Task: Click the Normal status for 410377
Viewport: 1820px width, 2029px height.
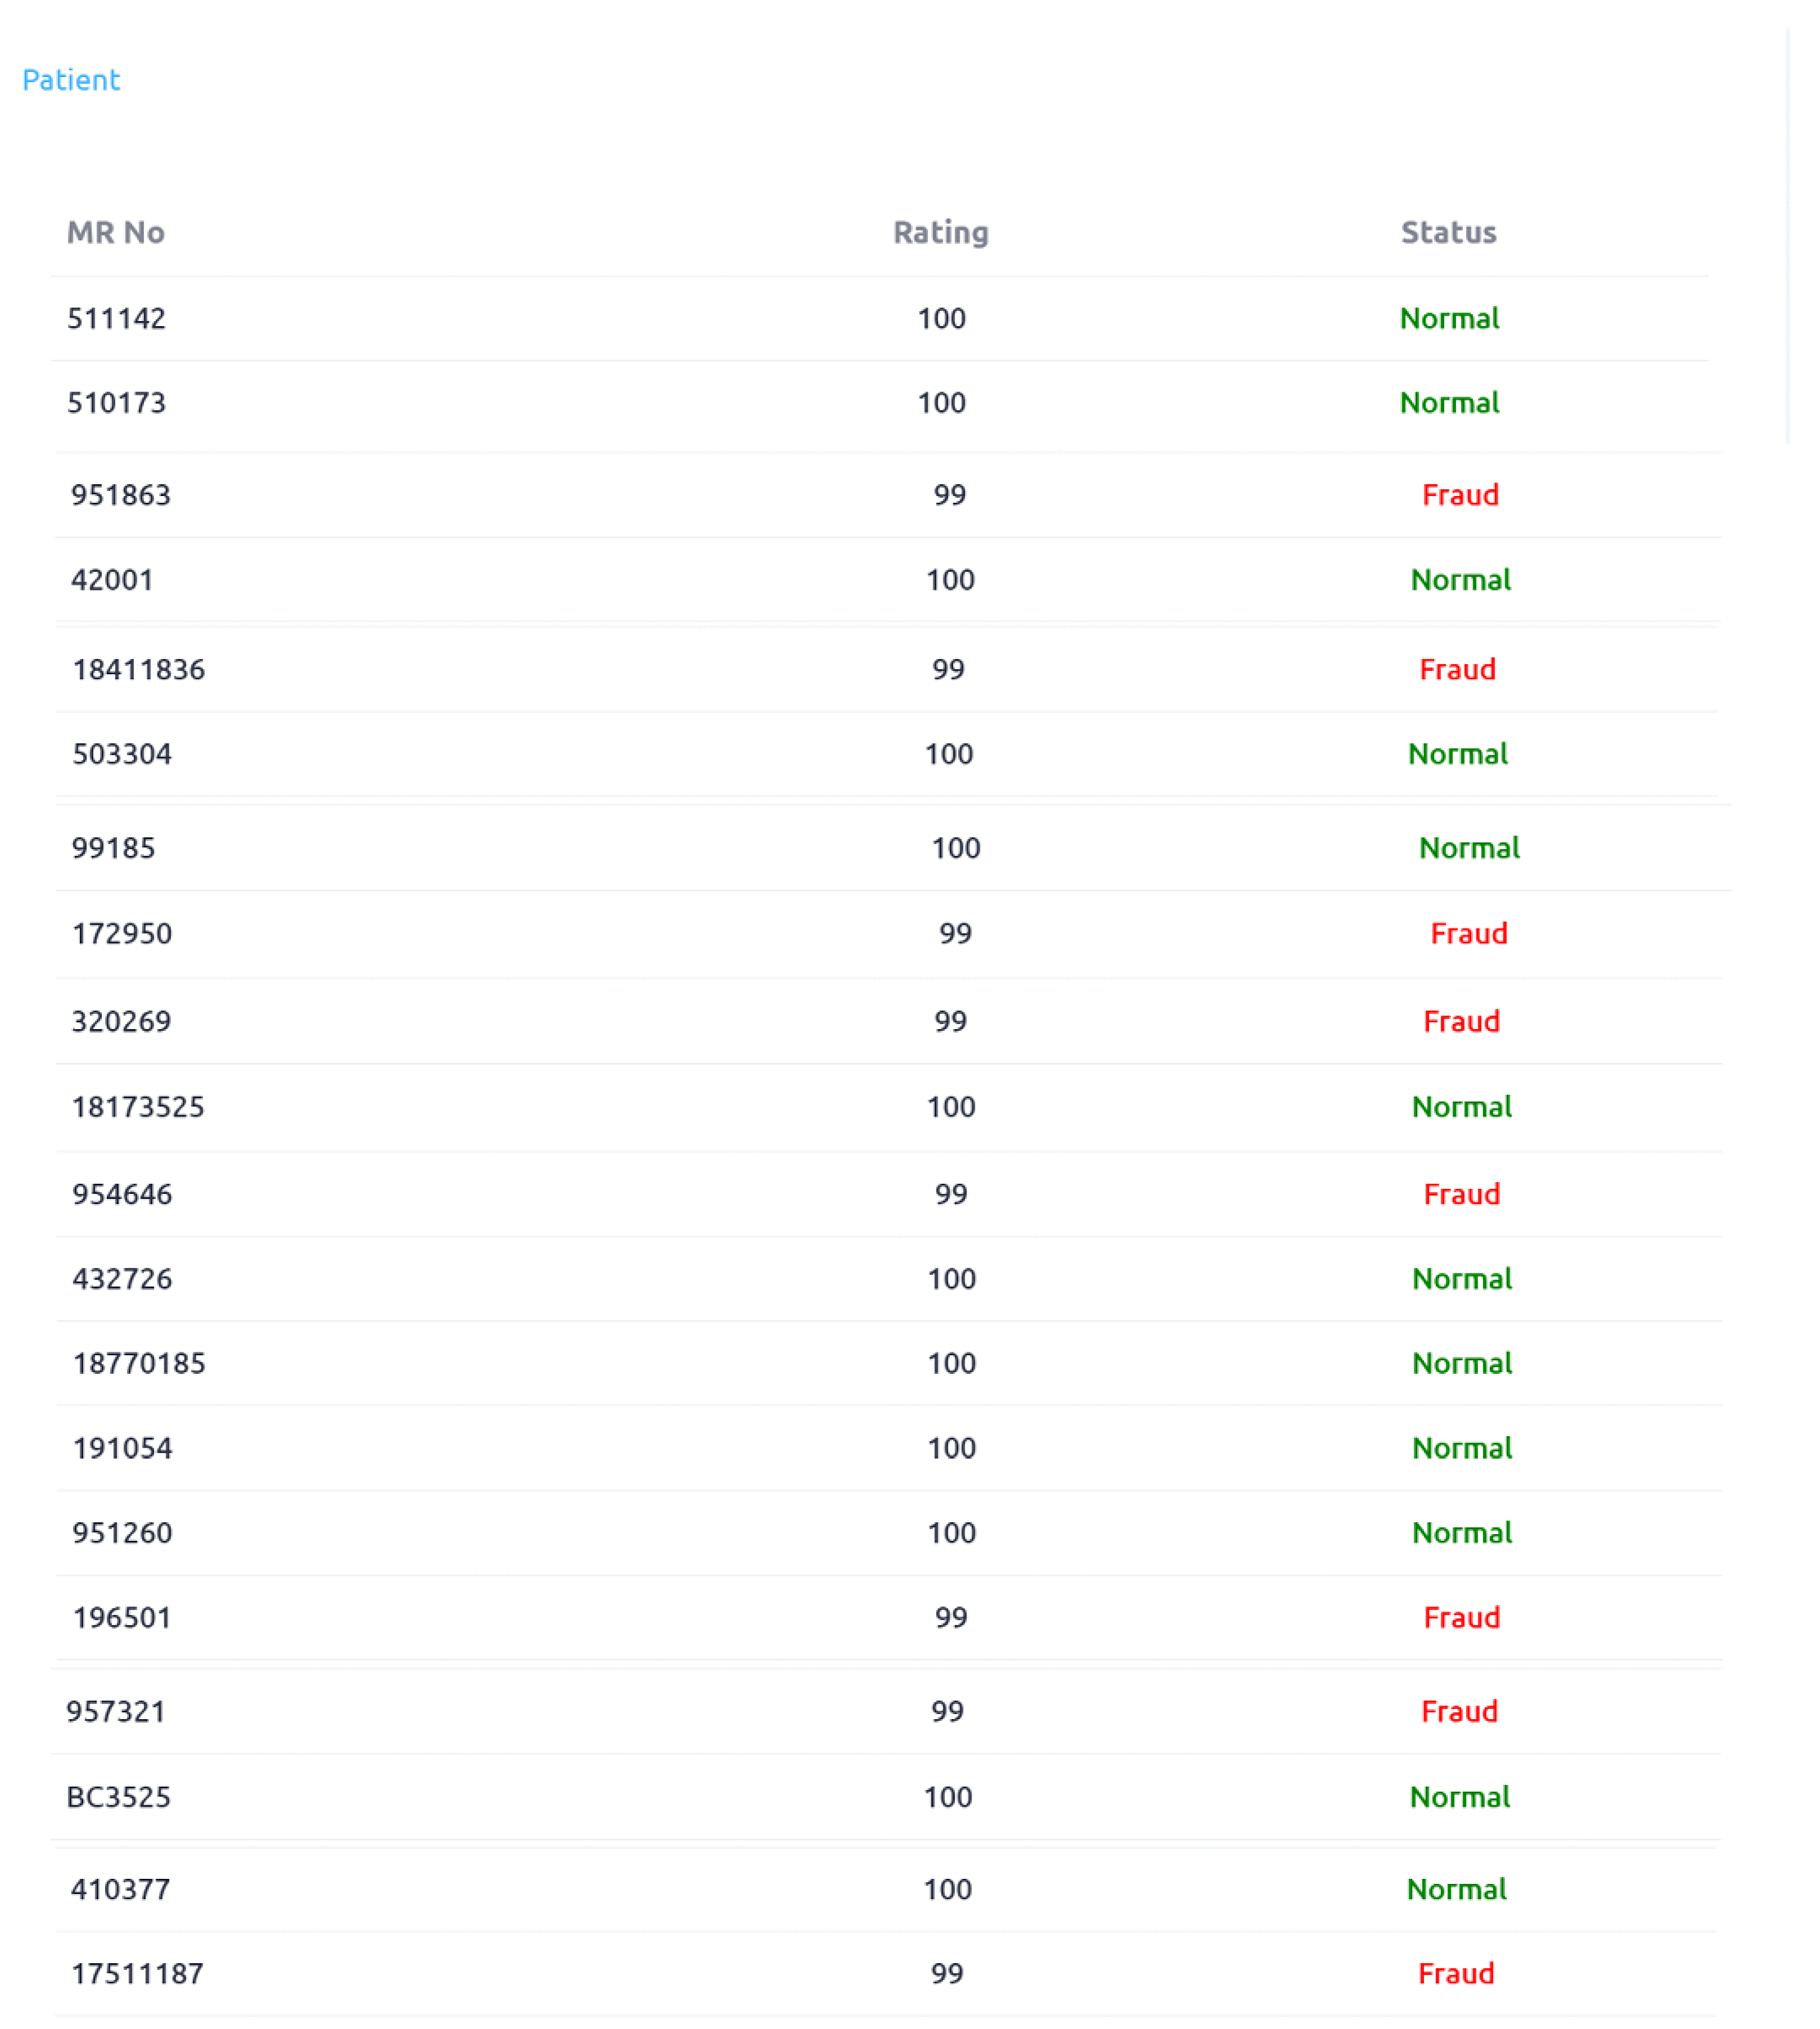Action: click(x=1456, y=1890)
